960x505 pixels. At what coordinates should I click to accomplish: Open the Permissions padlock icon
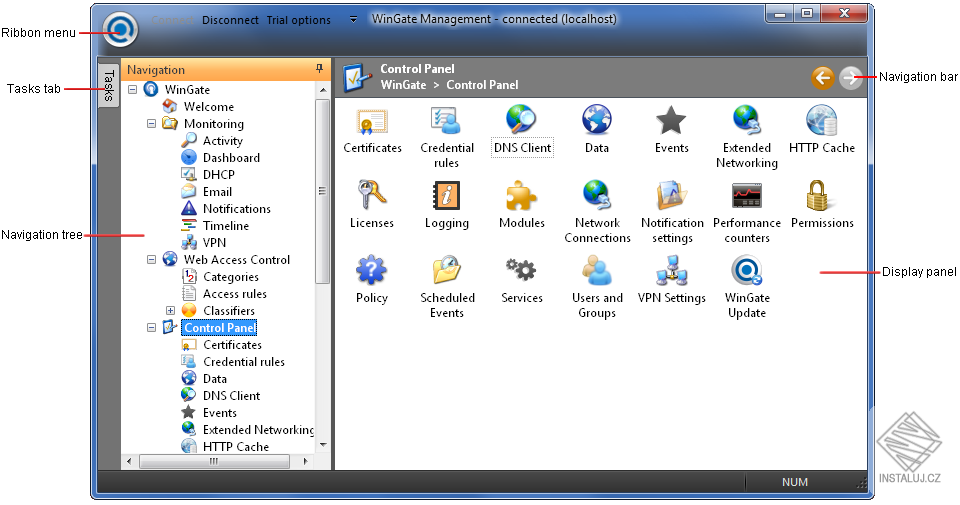[817, 195]
